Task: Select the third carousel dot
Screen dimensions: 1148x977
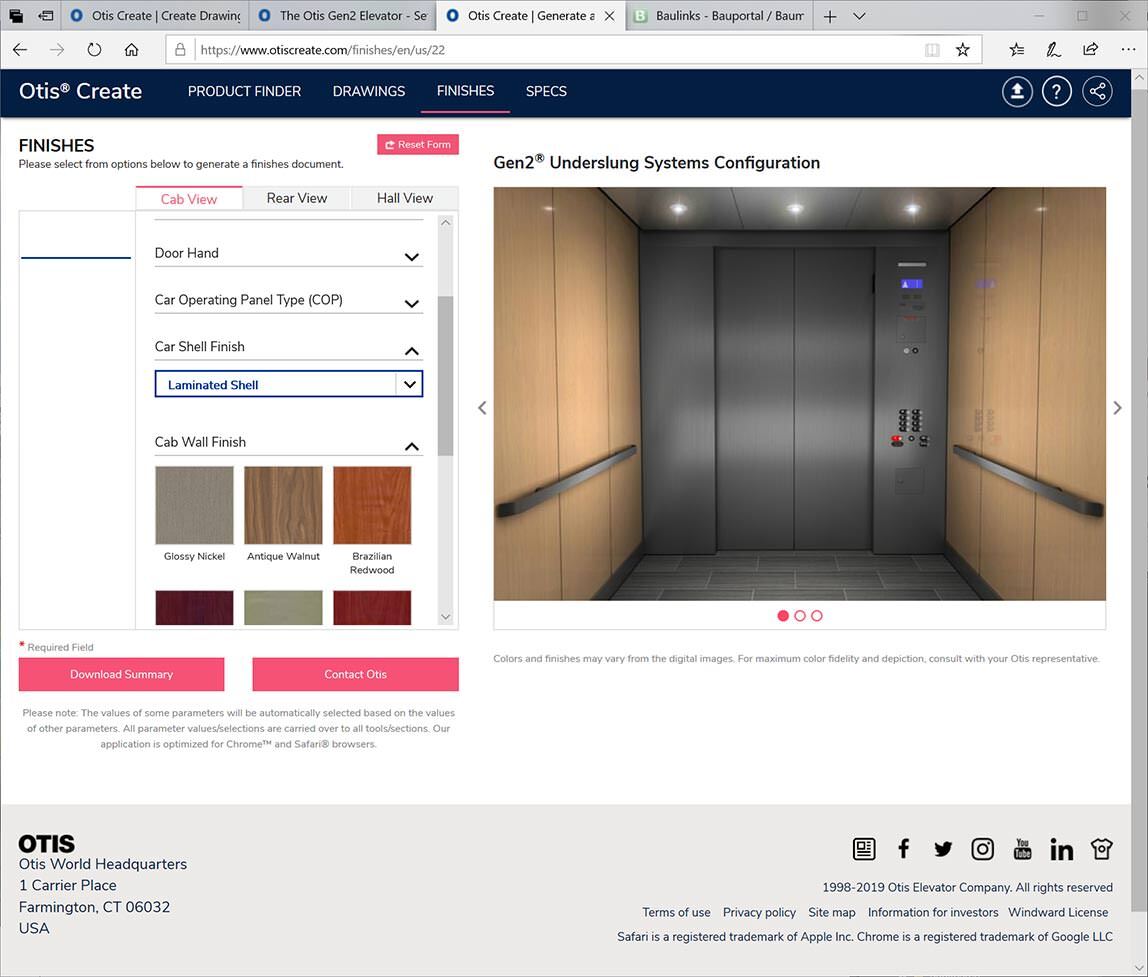Action: [x=817, y=616]
